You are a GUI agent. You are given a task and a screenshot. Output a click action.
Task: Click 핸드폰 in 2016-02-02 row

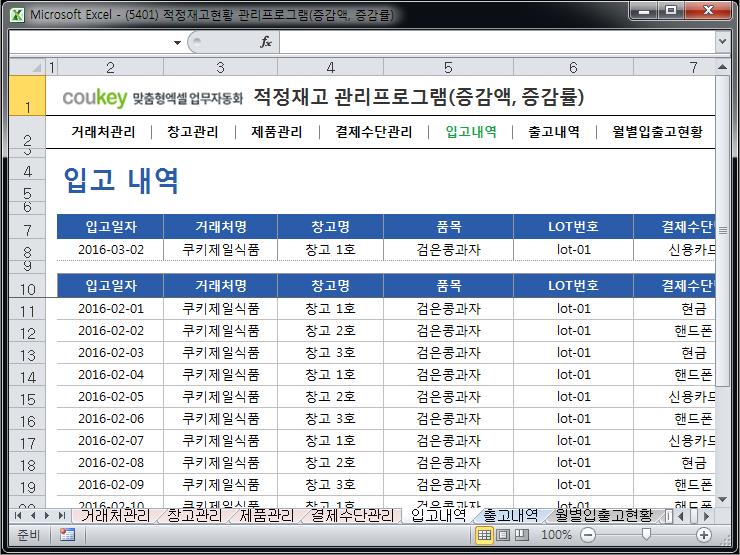(693, 331)
